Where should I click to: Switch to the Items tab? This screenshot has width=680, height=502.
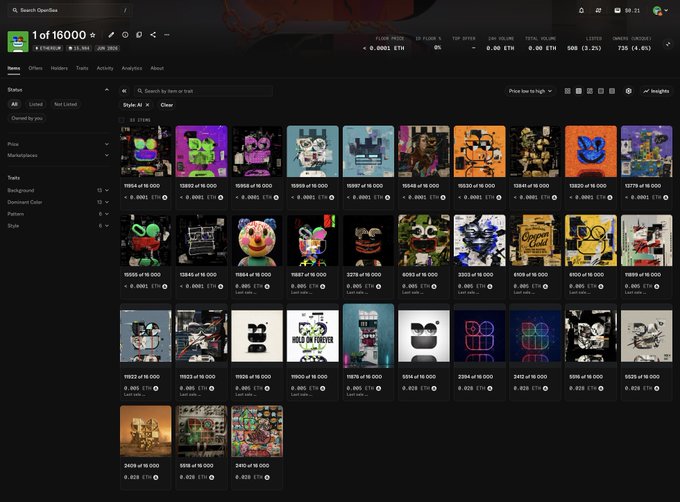pyautogui.click(x=13, y=68)
